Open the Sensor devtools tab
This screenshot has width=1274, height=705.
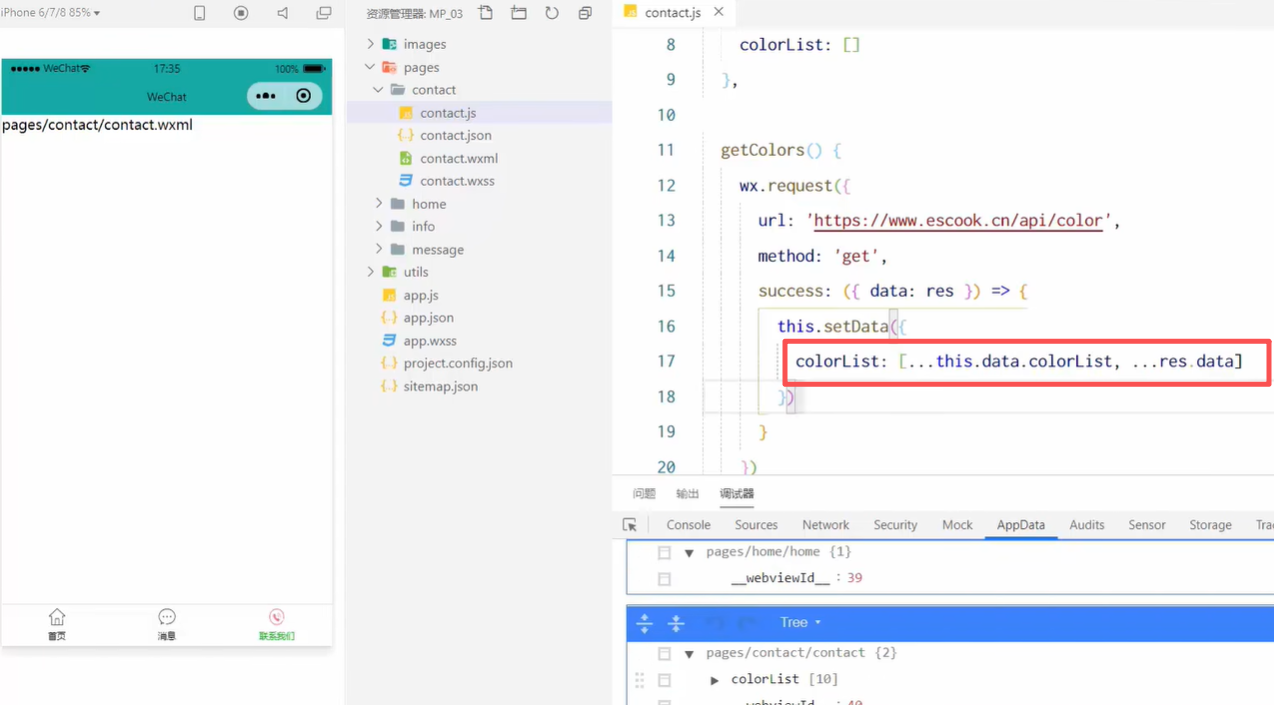[x=1147, y=525]
